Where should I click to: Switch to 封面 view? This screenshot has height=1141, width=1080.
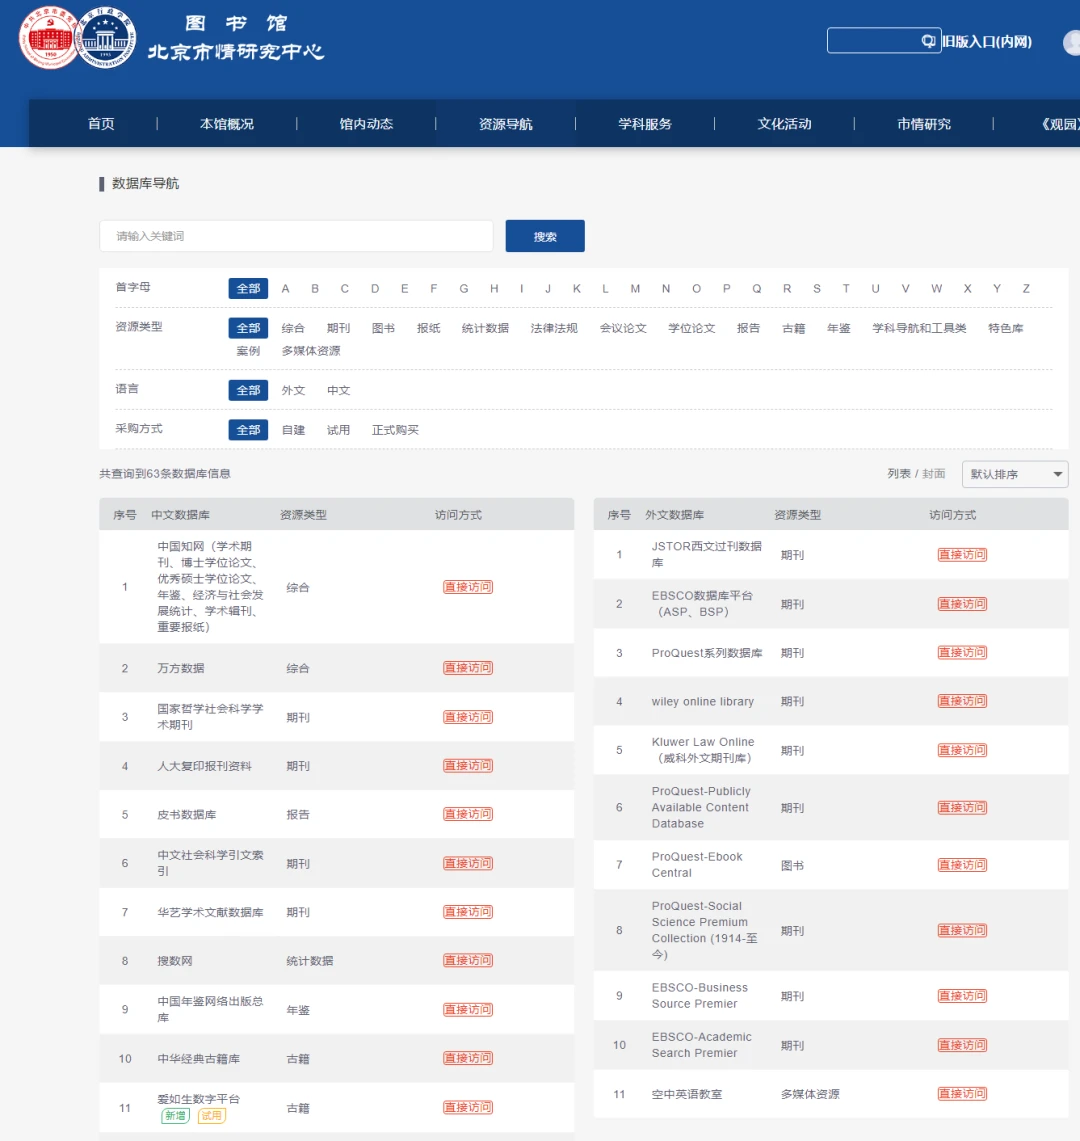[x=934, y=474]
